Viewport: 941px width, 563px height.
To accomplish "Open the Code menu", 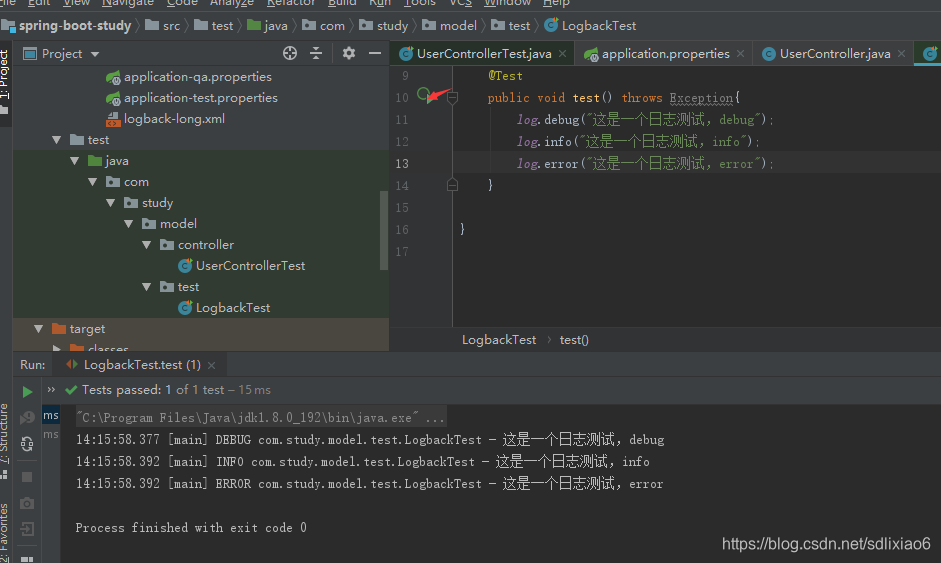I will click(x=182, y=3).
